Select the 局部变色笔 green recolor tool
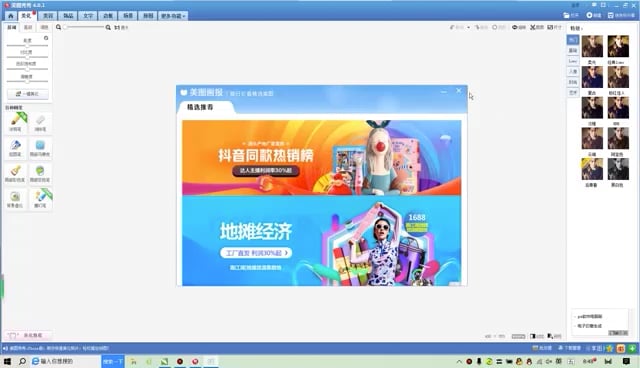The height and width of the screenshot is (368, 640). pyautogui.click(x=40, y=173)
